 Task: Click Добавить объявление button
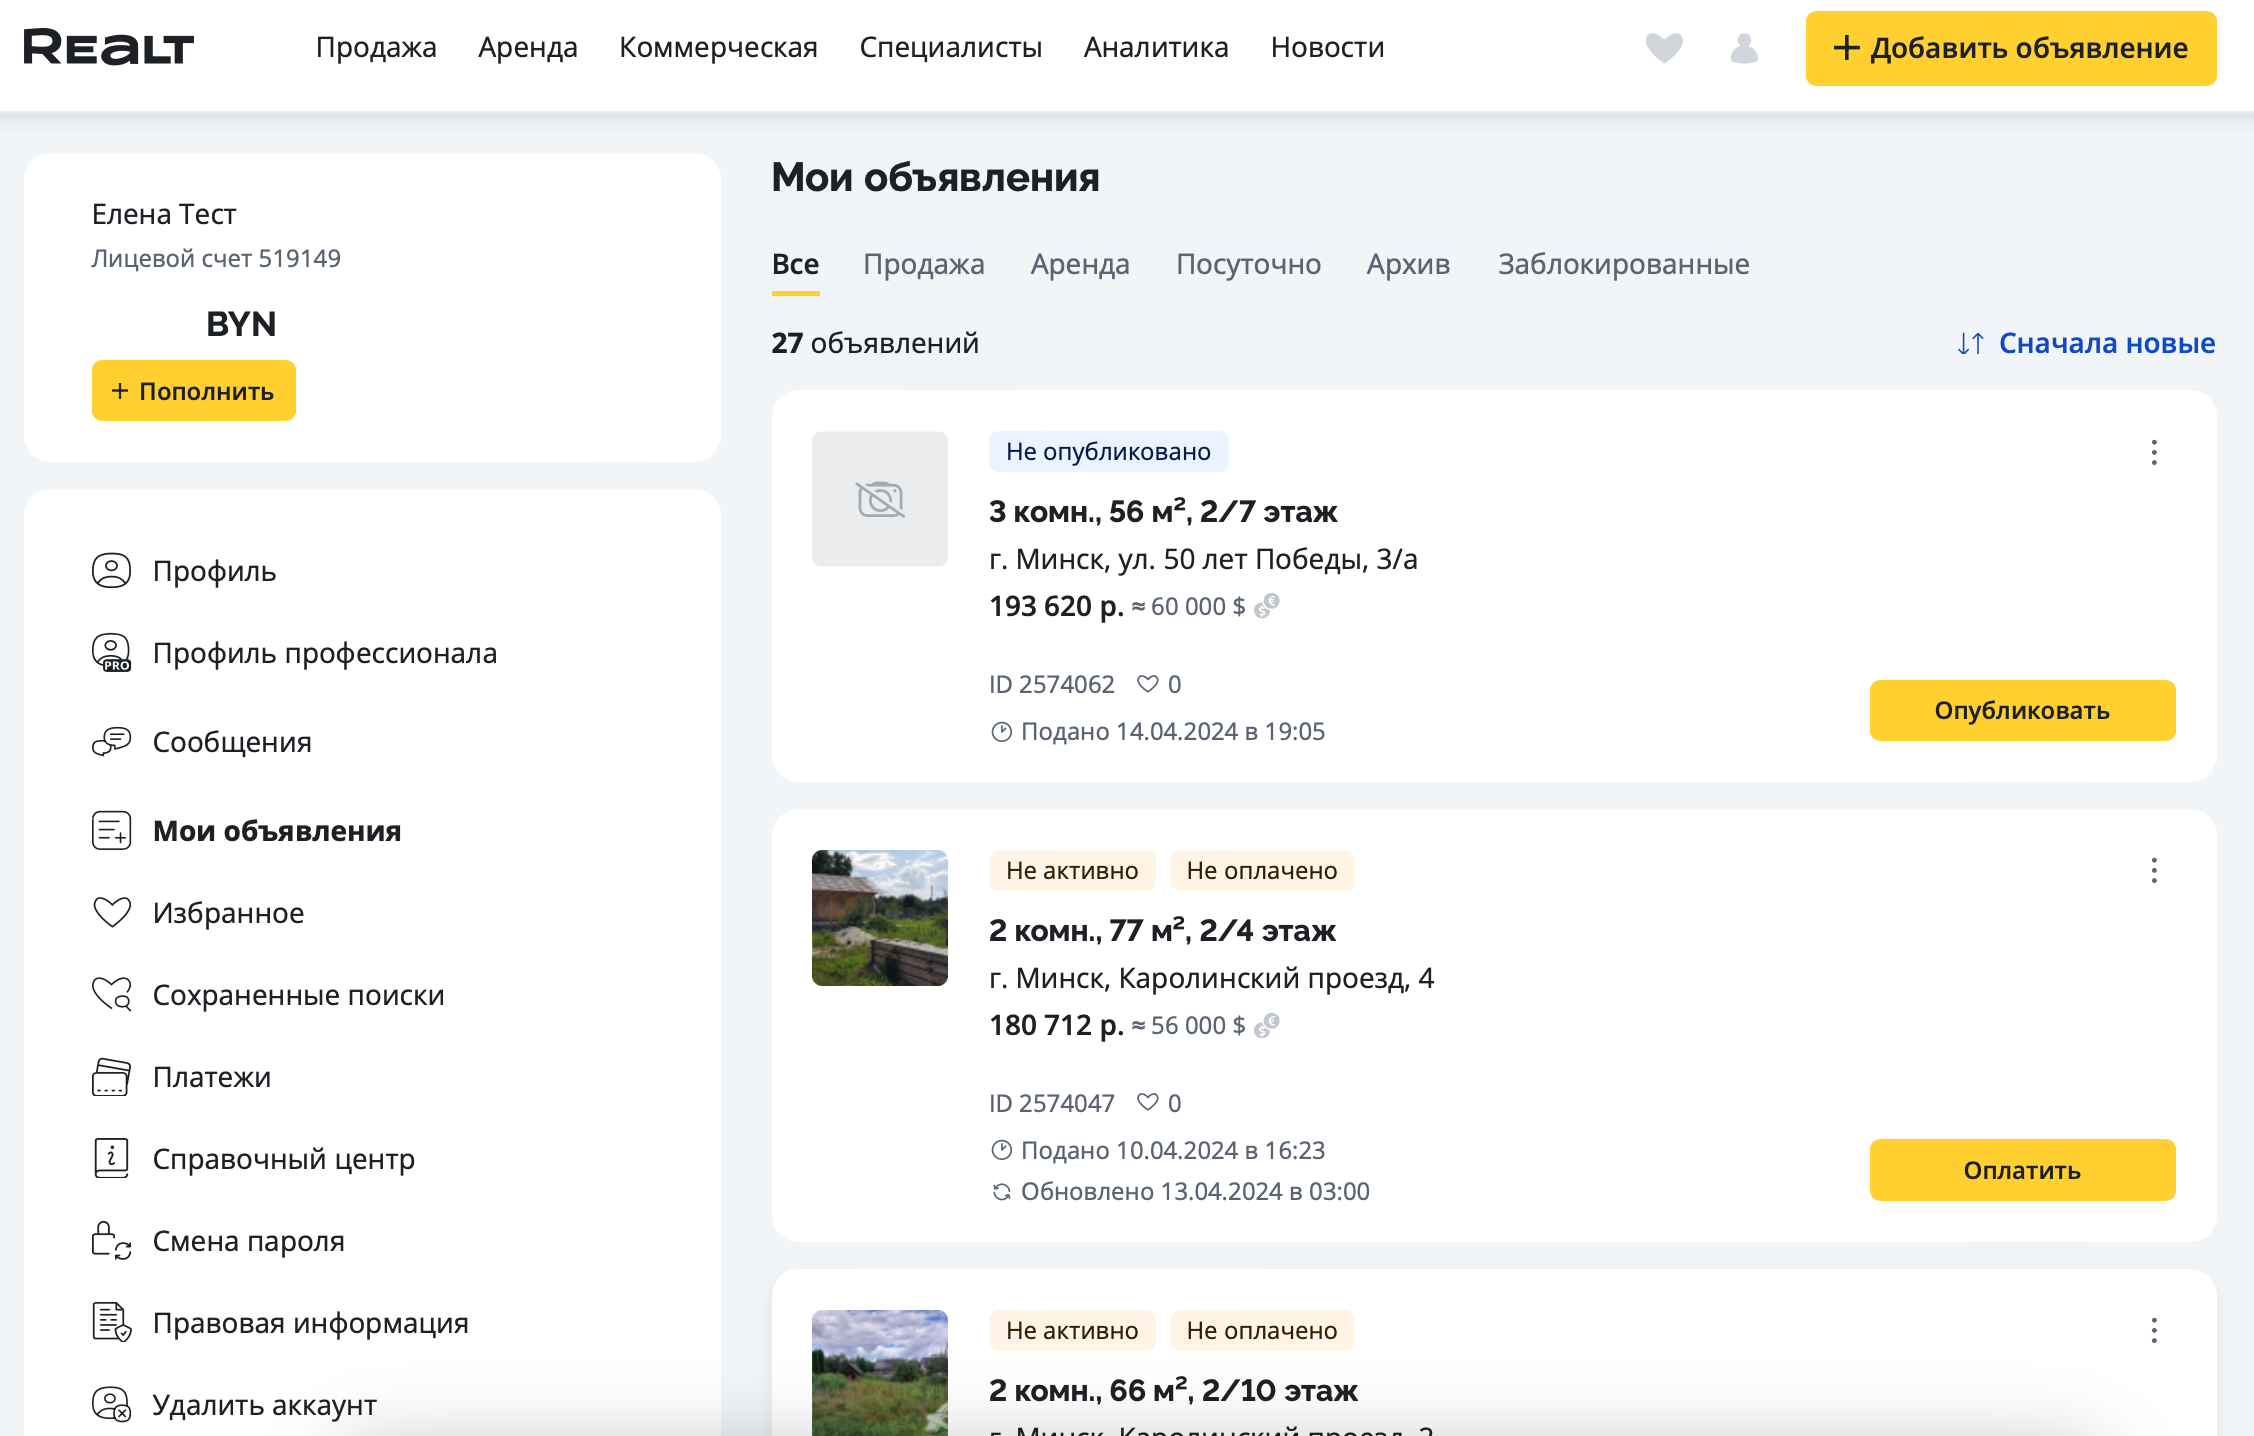[2010, 48]
